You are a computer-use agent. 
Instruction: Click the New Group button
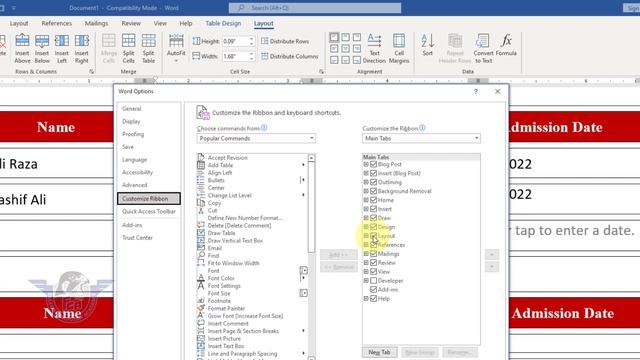pos(420,352)
